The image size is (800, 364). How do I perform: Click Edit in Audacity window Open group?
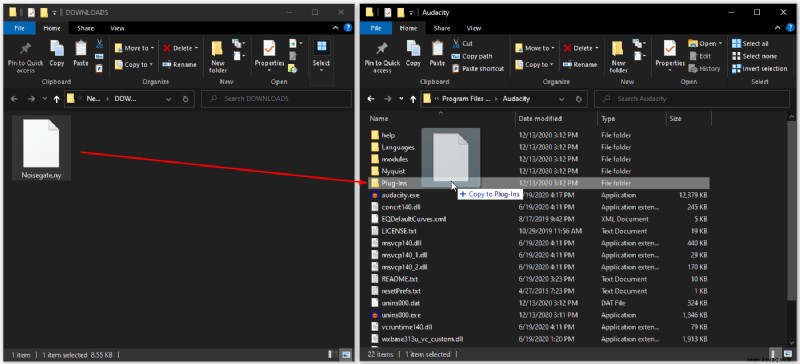point(699,56)
